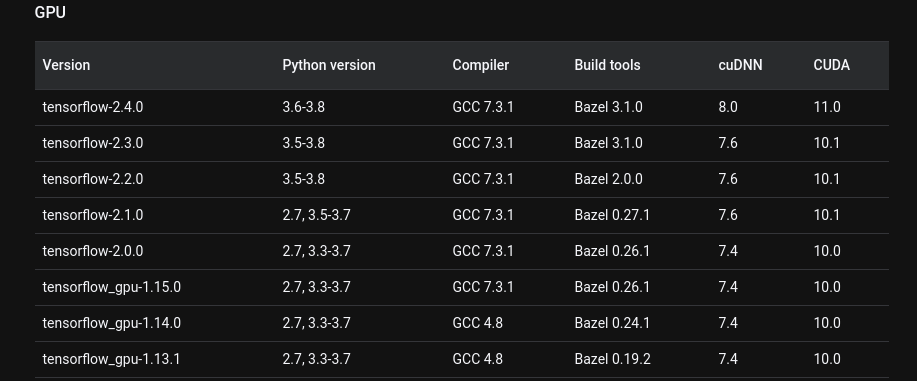
Task: Select the Version column header
Action: [66, 65]
